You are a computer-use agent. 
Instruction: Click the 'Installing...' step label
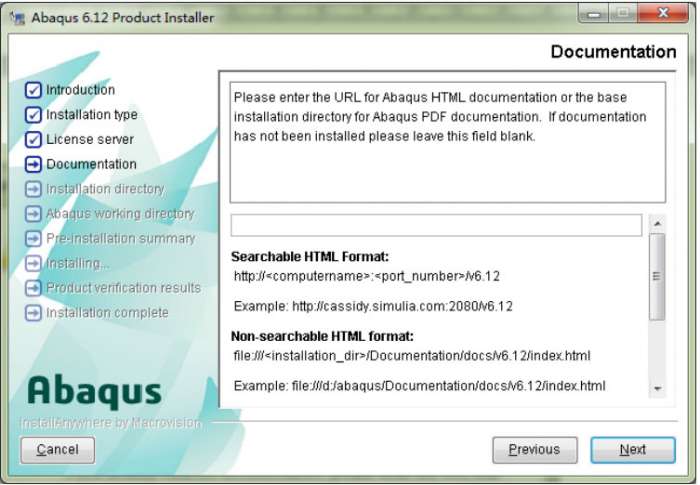(x=78, y=263)
